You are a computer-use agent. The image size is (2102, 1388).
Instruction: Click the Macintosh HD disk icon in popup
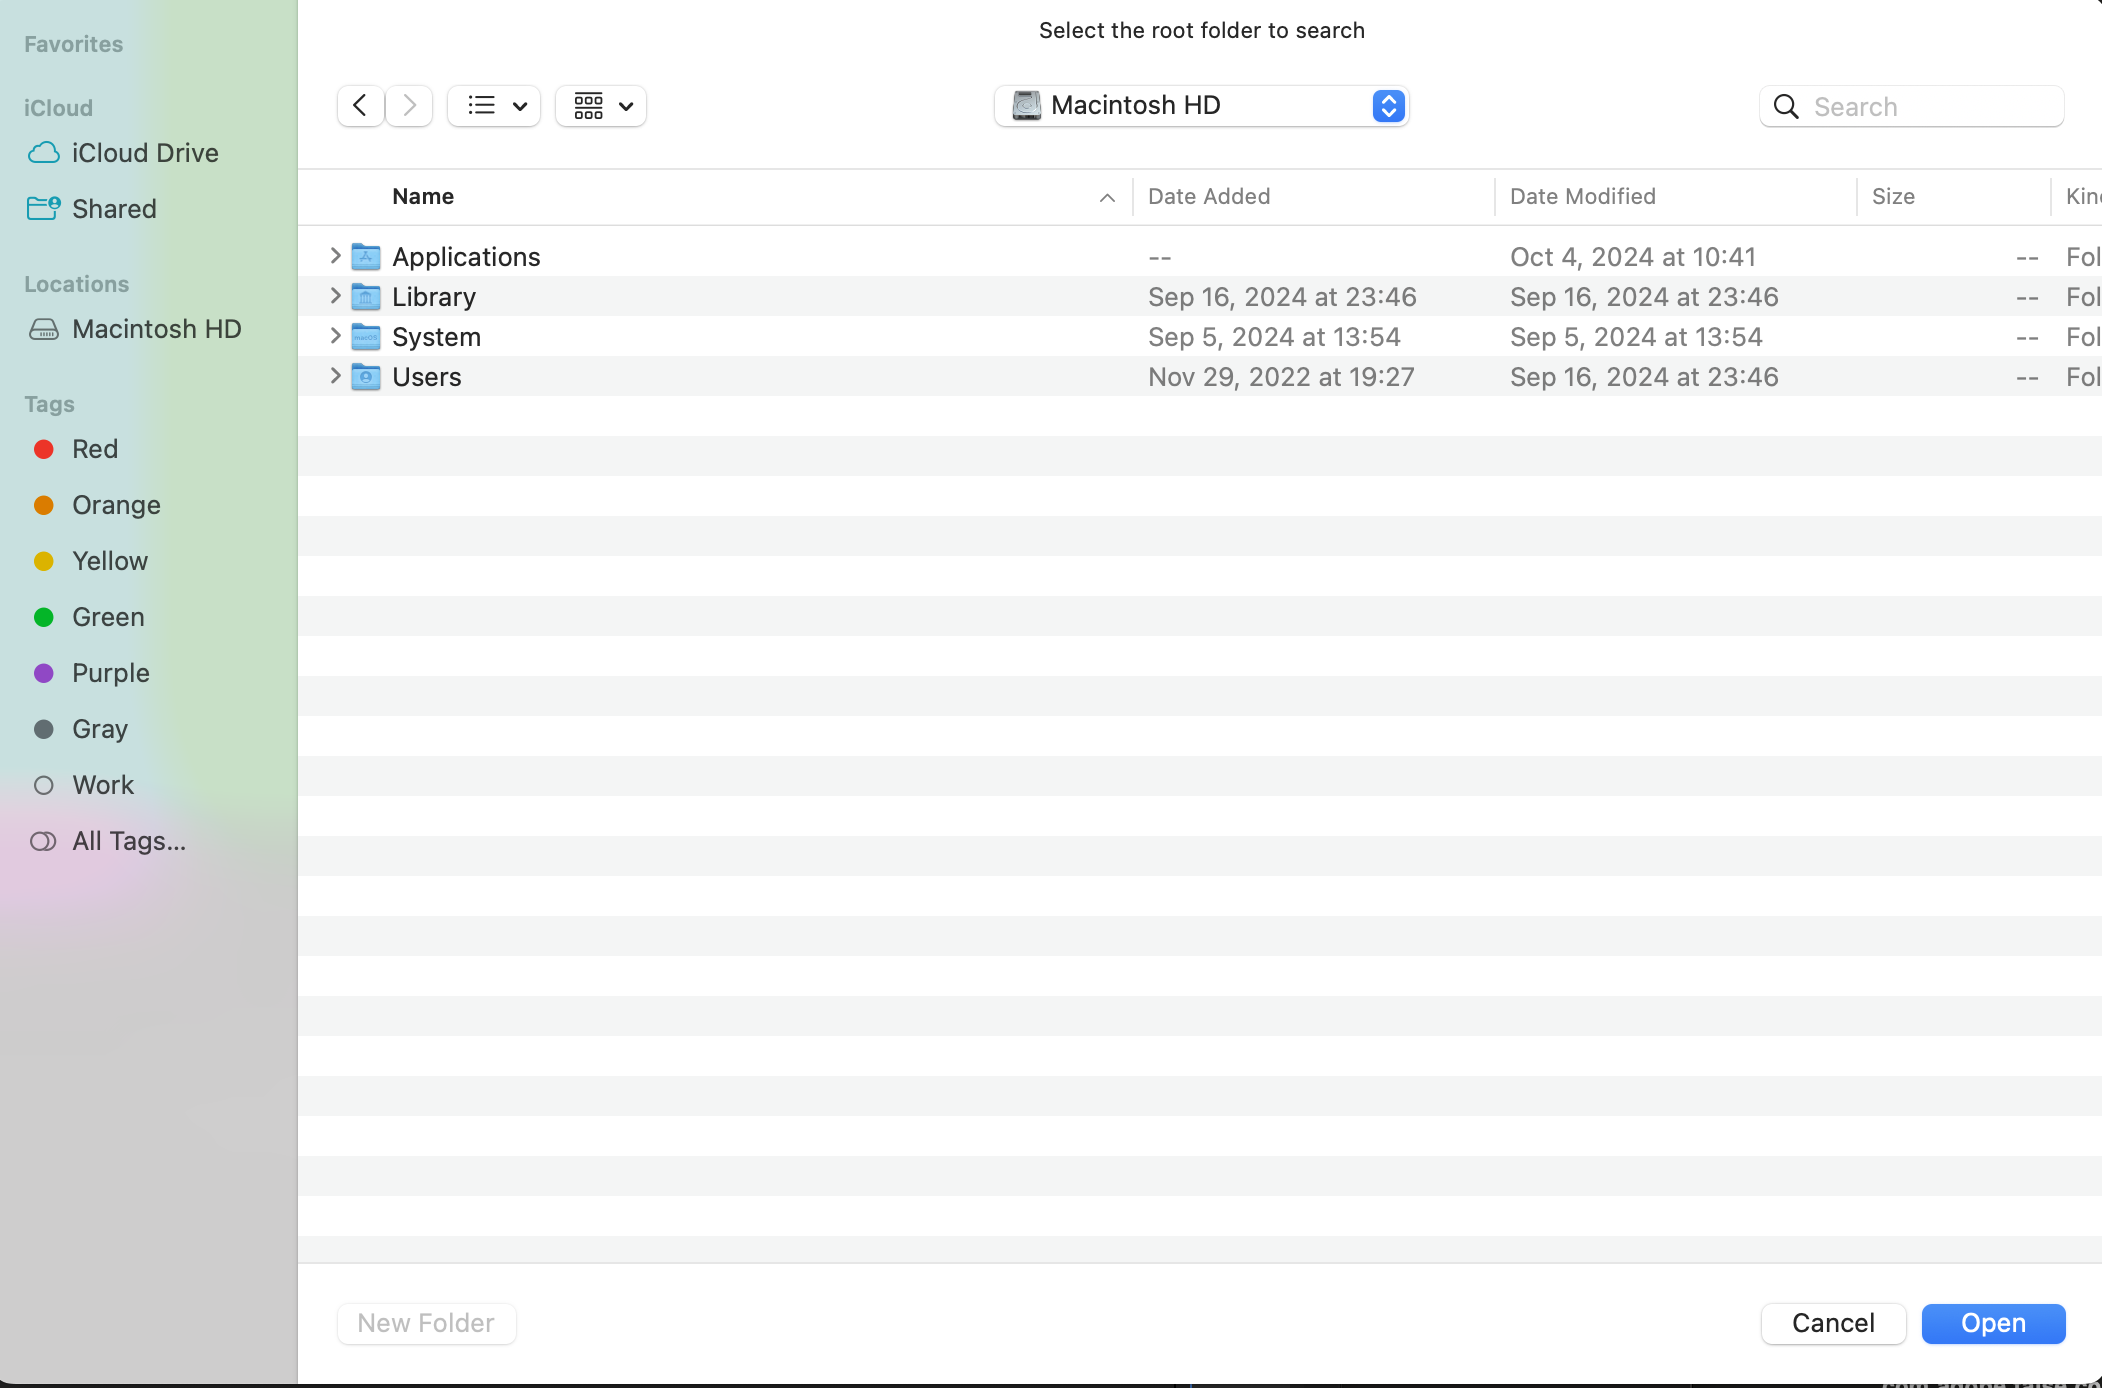click(1026, 105)
